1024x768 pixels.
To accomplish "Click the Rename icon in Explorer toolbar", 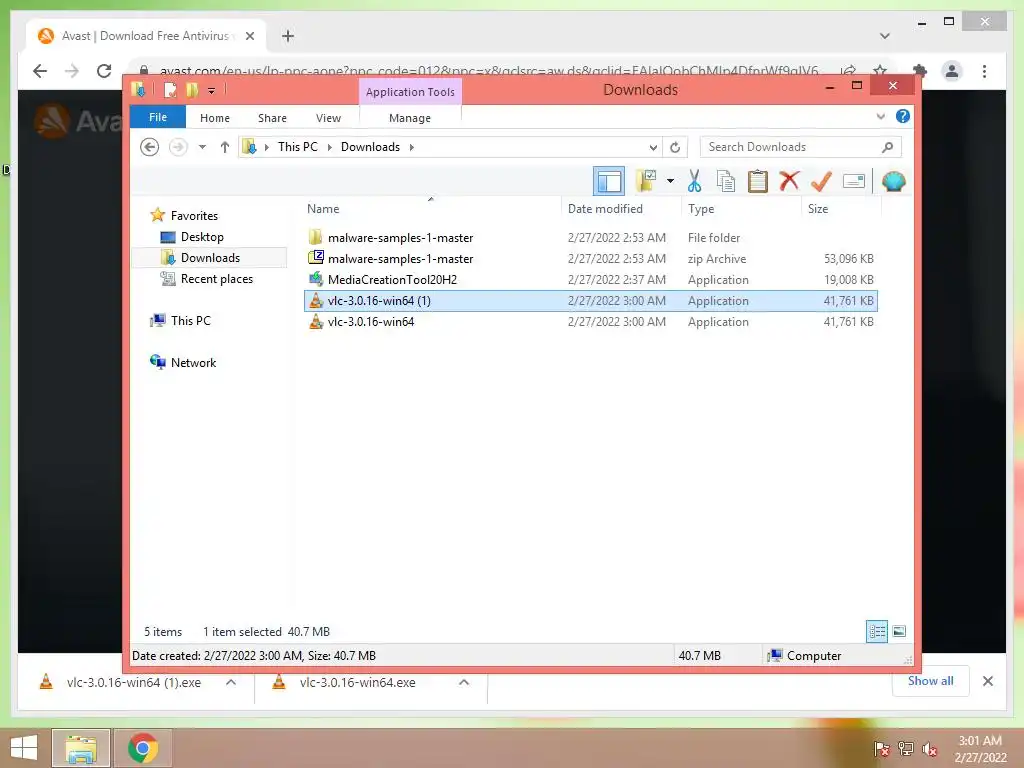I will click(x=854, y=181).
